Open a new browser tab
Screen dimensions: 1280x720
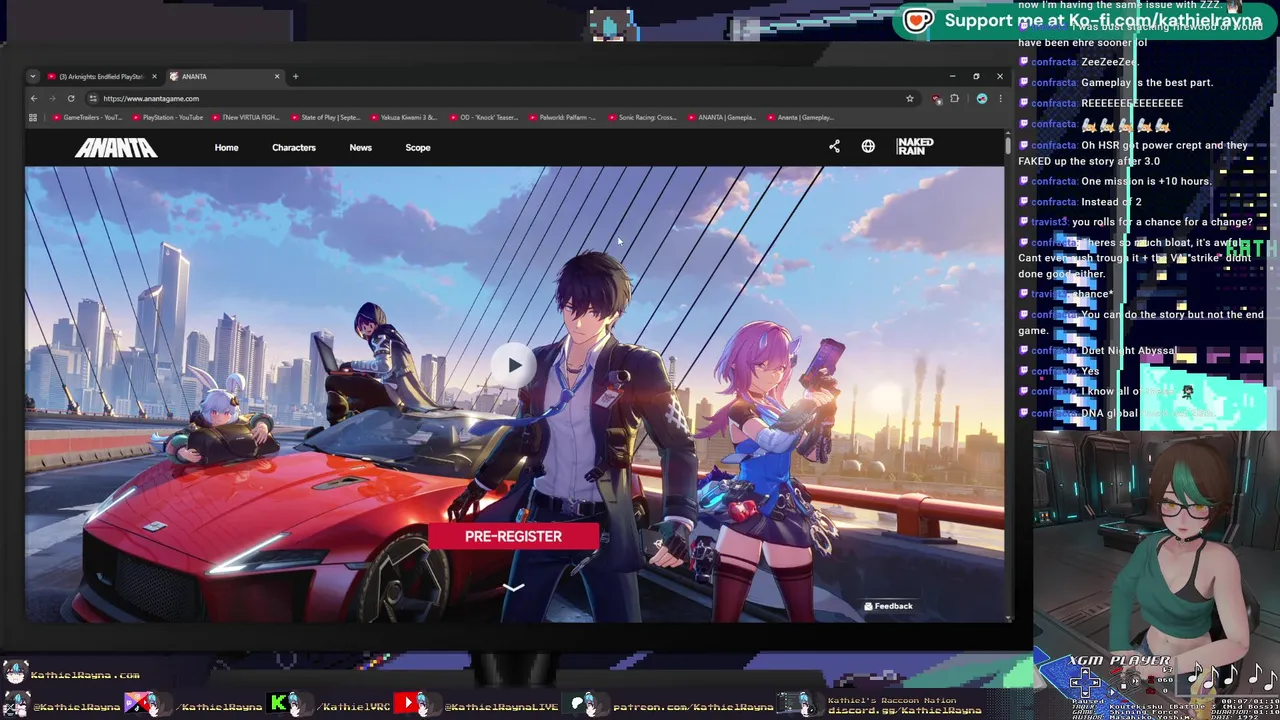click(x=296, y=76)
